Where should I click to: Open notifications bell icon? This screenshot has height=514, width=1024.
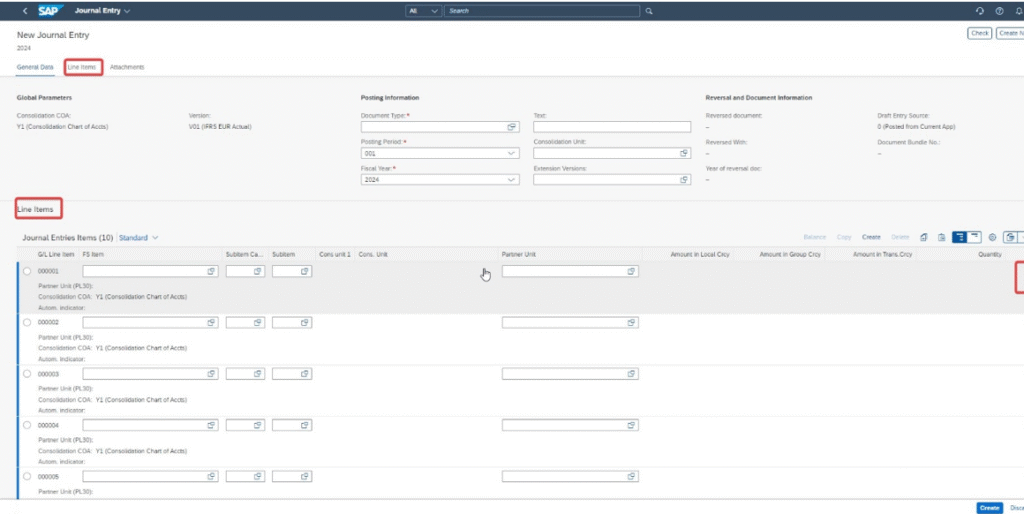[x=1018, y=11]
